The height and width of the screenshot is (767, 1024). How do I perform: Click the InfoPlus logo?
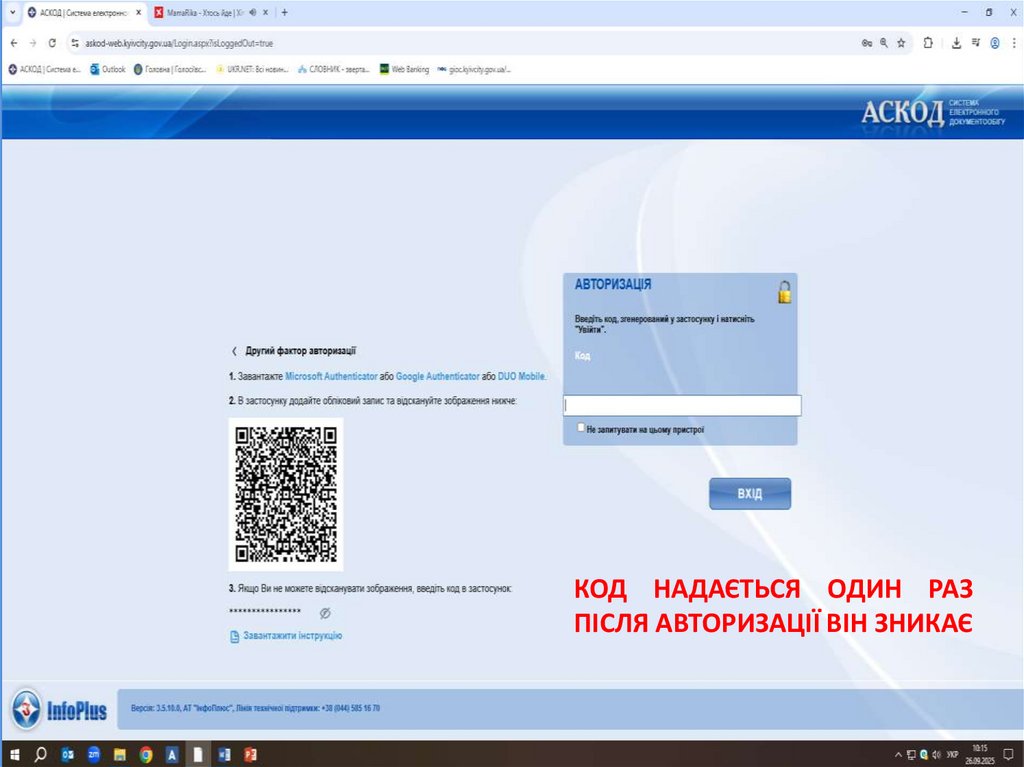pyautogui.click(x=59, y=709)
